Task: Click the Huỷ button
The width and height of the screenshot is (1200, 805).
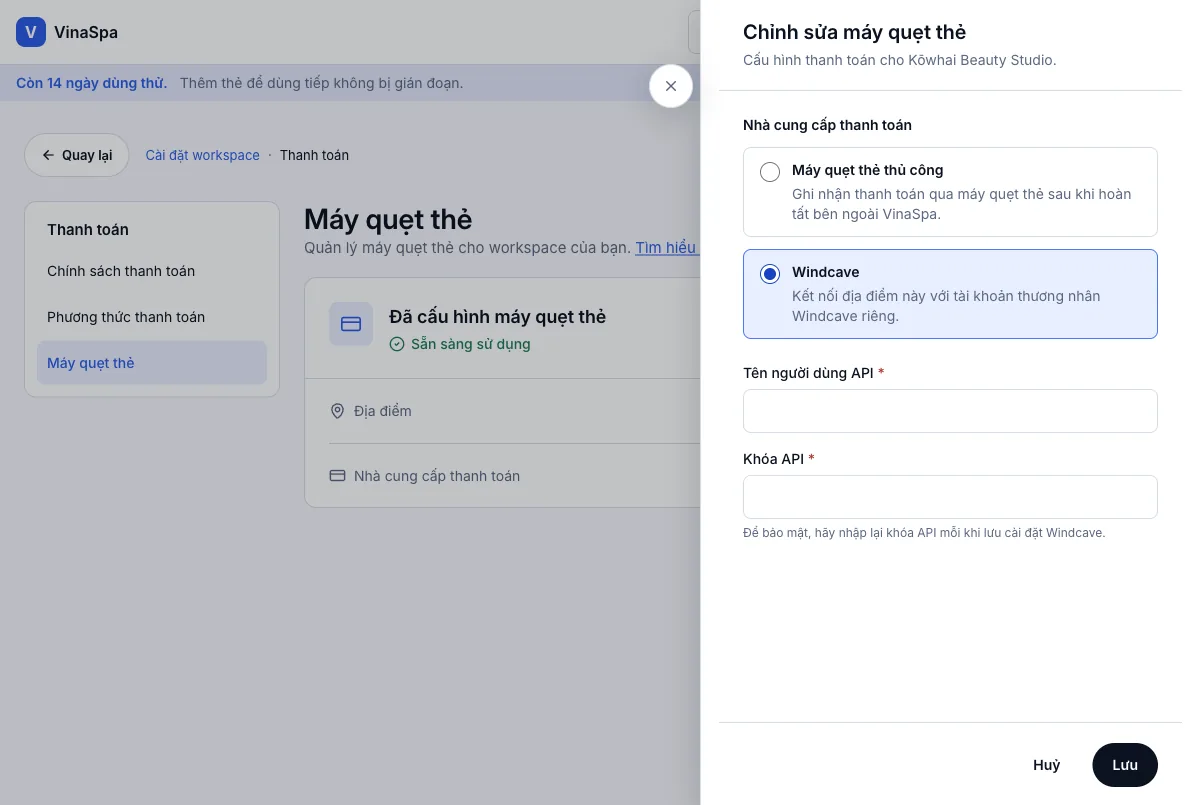Action: tap(1046, 765)
